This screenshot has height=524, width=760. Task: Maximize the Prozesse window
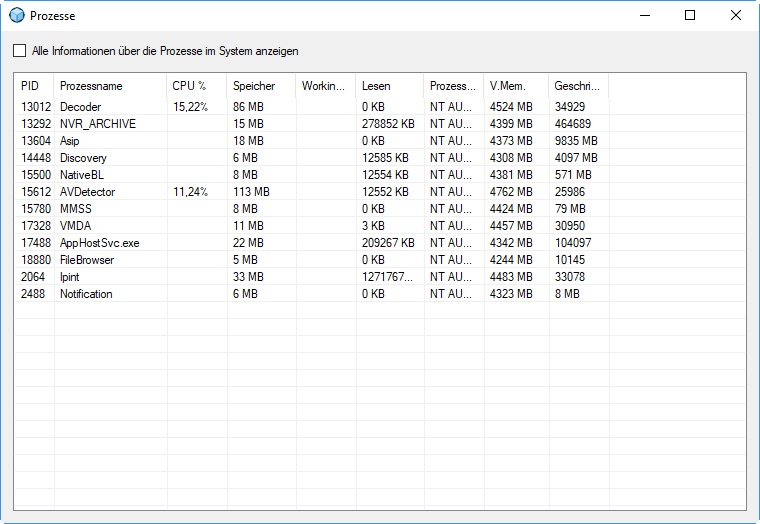(690, 15)
